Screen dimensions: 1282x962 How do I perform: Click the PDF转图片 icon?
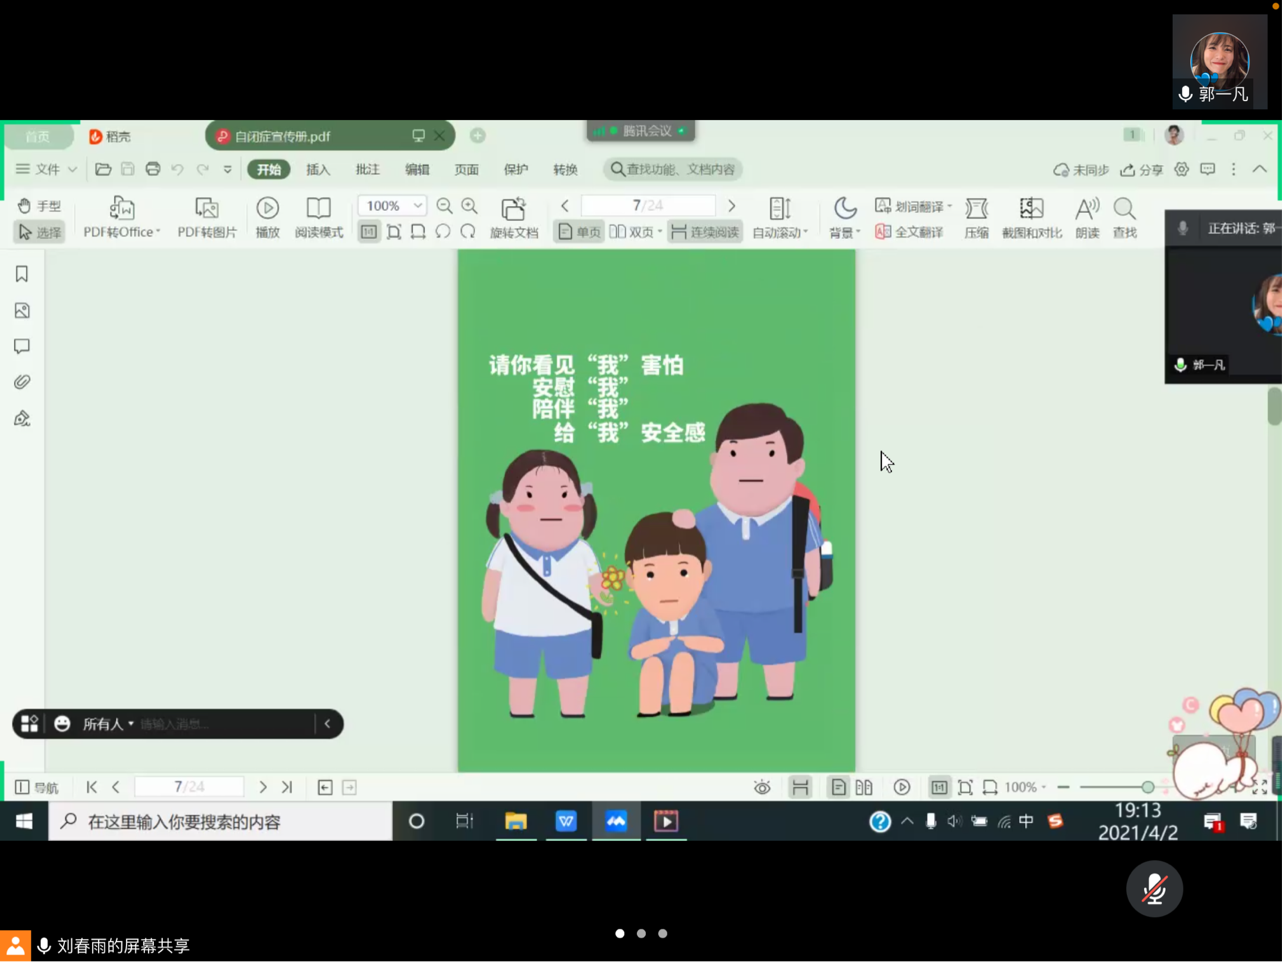point(207,208)
